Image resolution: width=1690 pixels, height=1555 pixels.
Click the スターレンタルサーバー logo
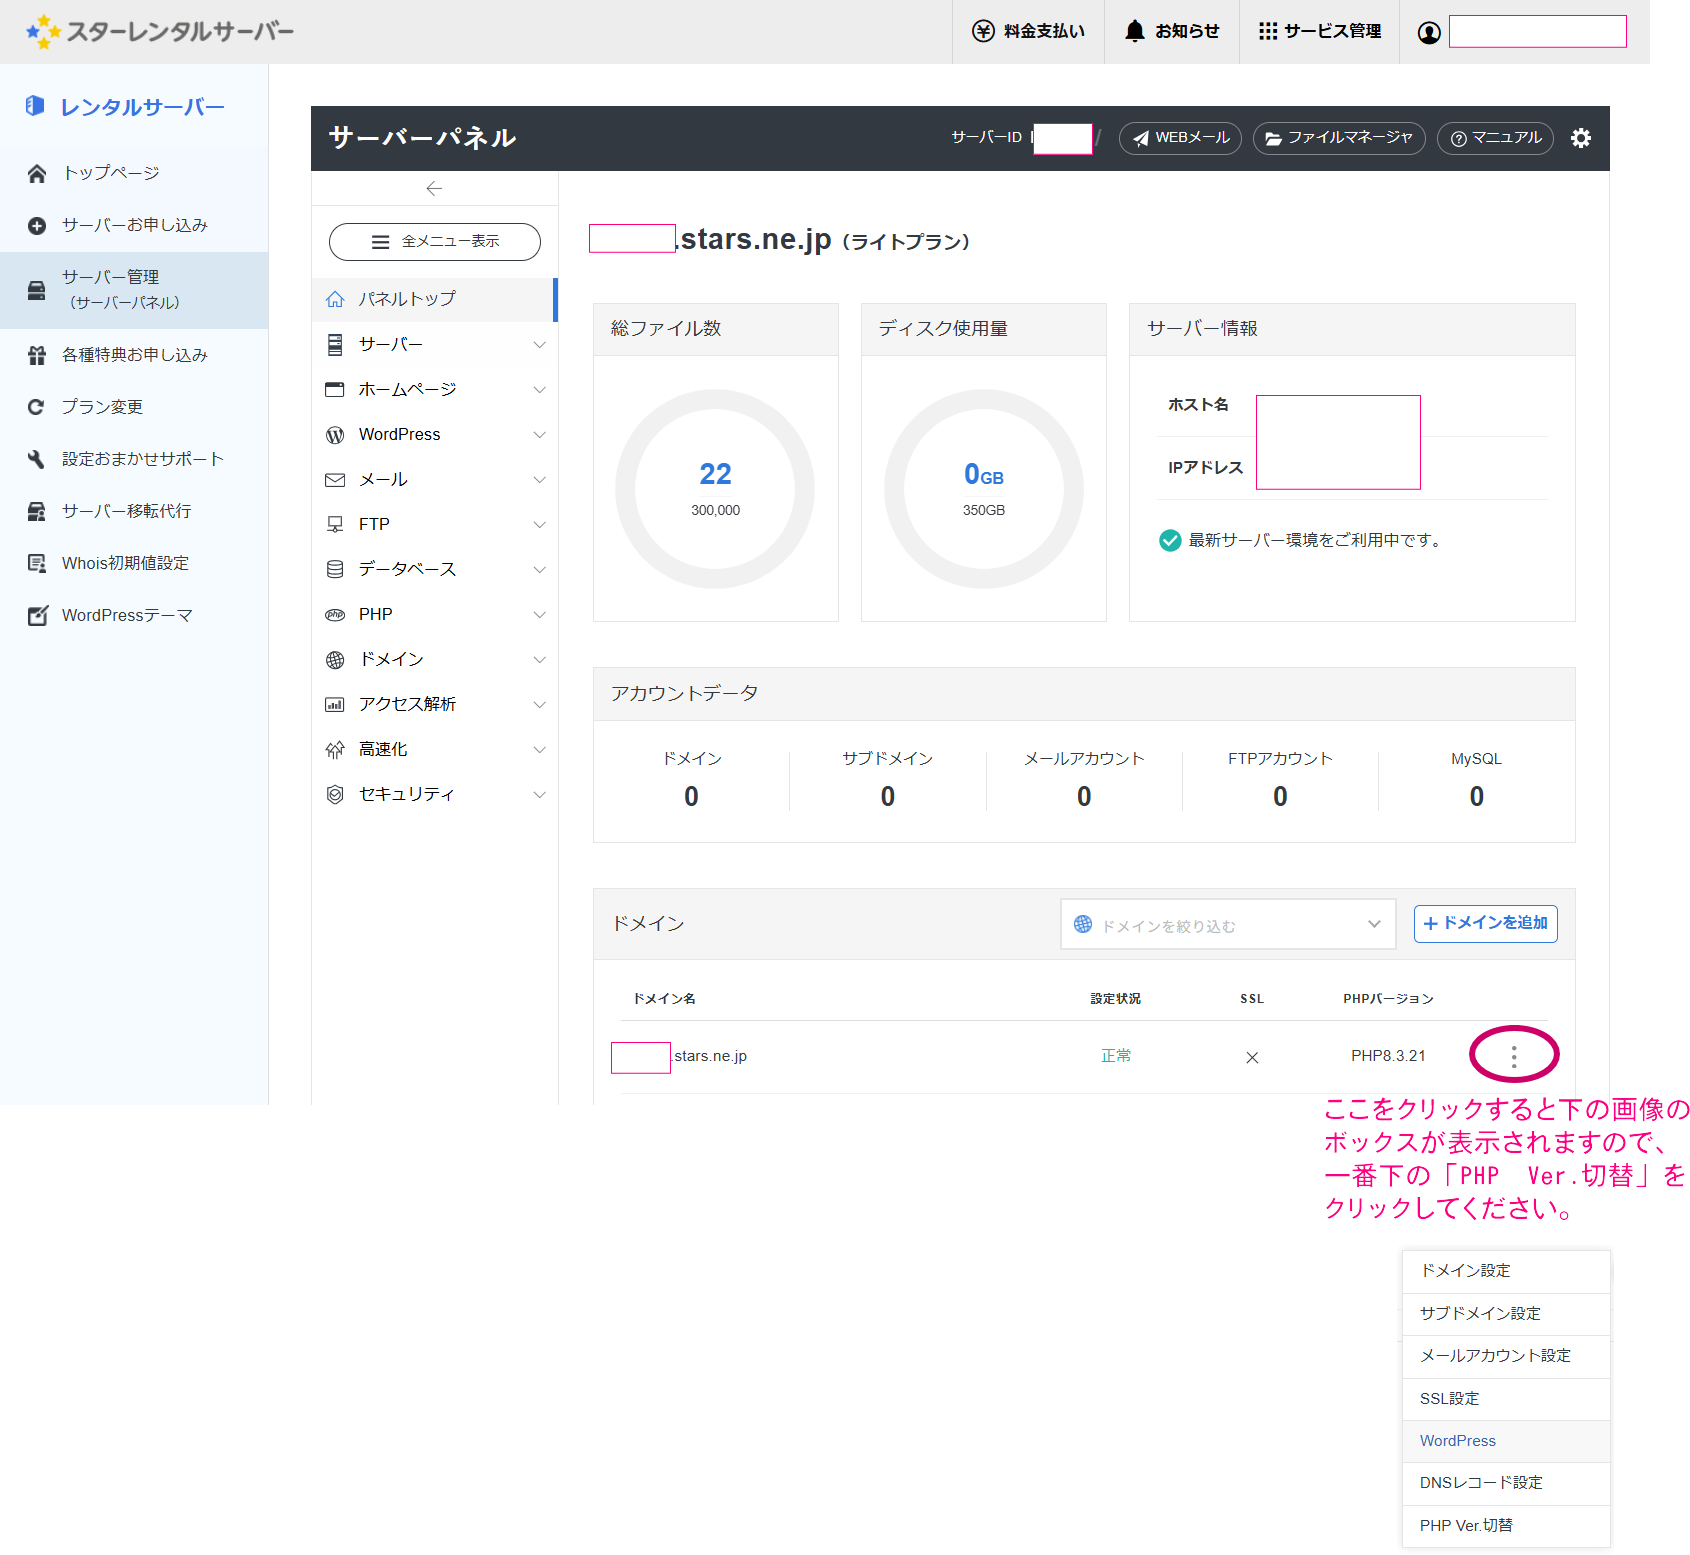(160, 31)
